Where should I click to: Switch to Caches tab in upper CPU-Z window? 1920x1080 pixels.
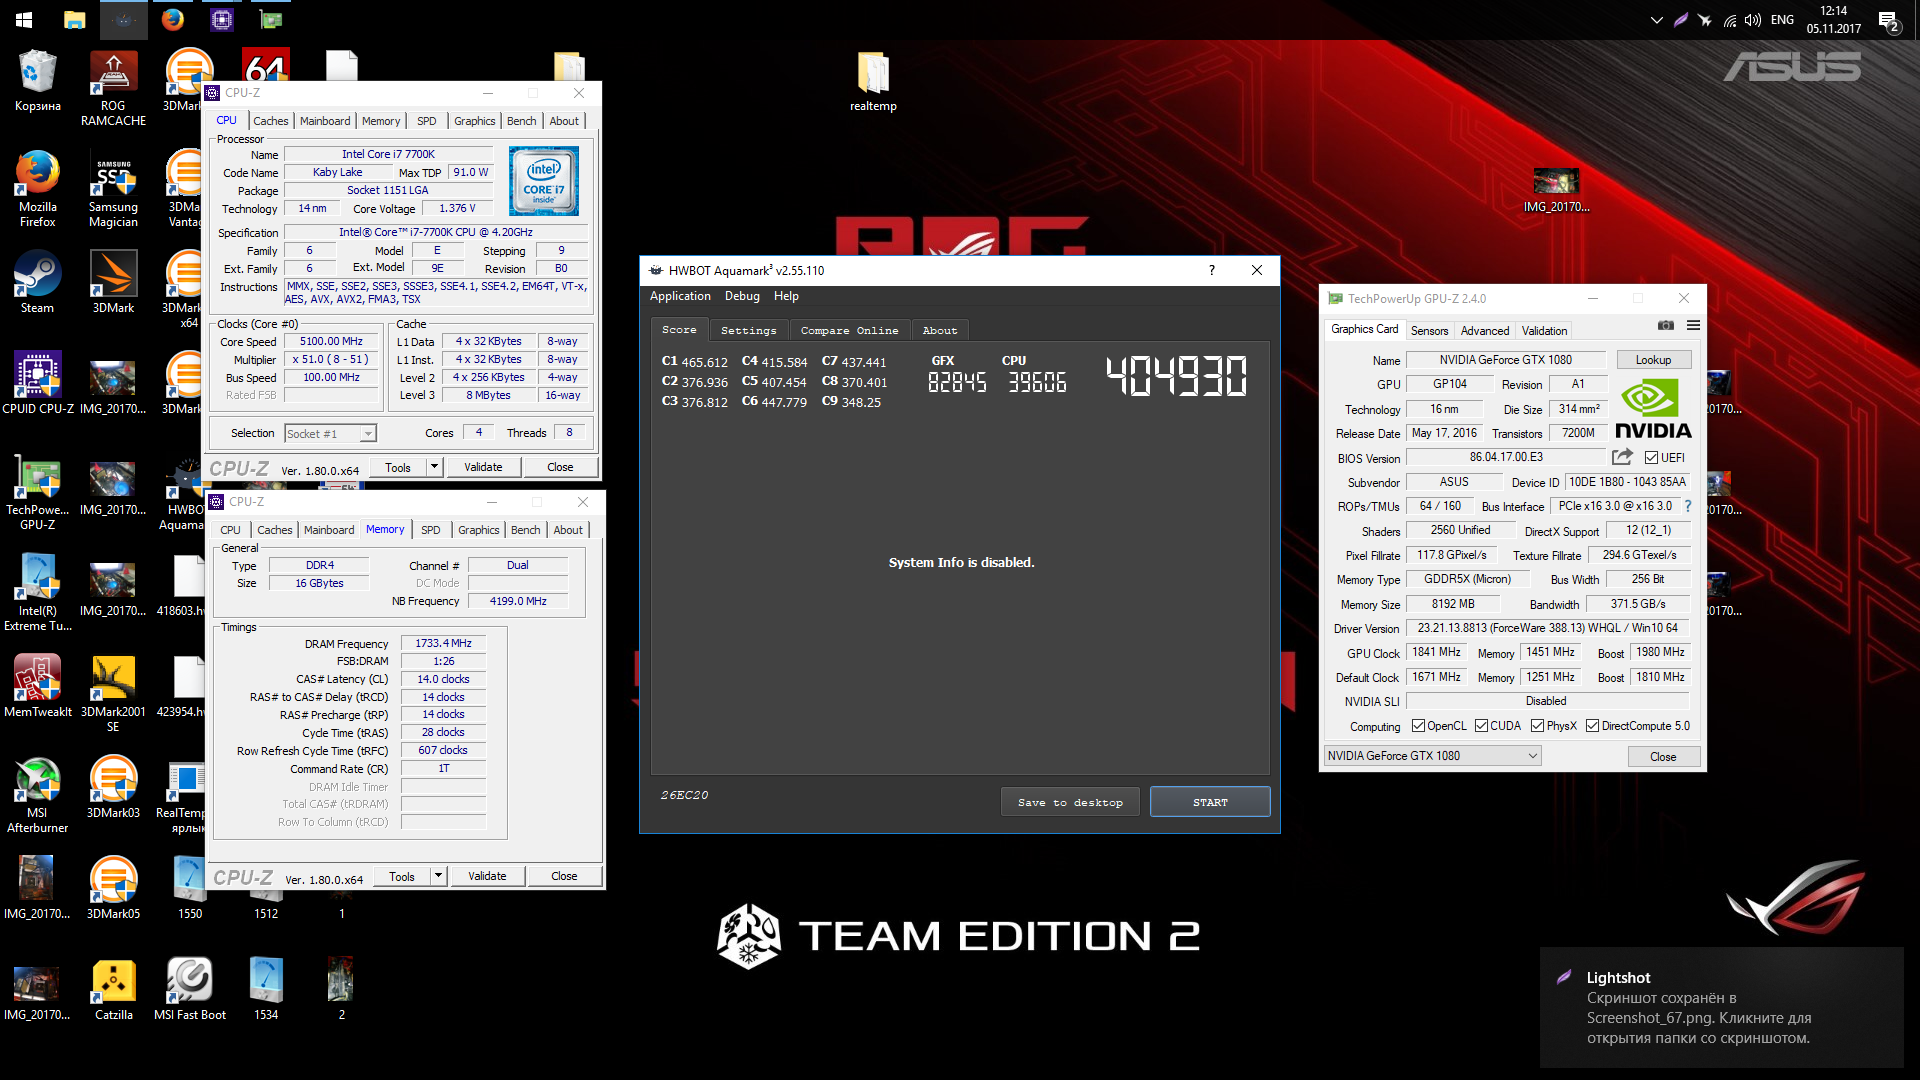pyautogui.click(x=270, y=121)
